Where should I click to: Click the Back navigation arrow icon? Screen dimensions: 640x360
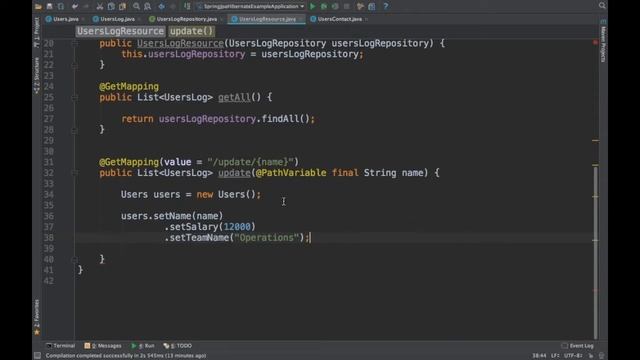(162, 6)
